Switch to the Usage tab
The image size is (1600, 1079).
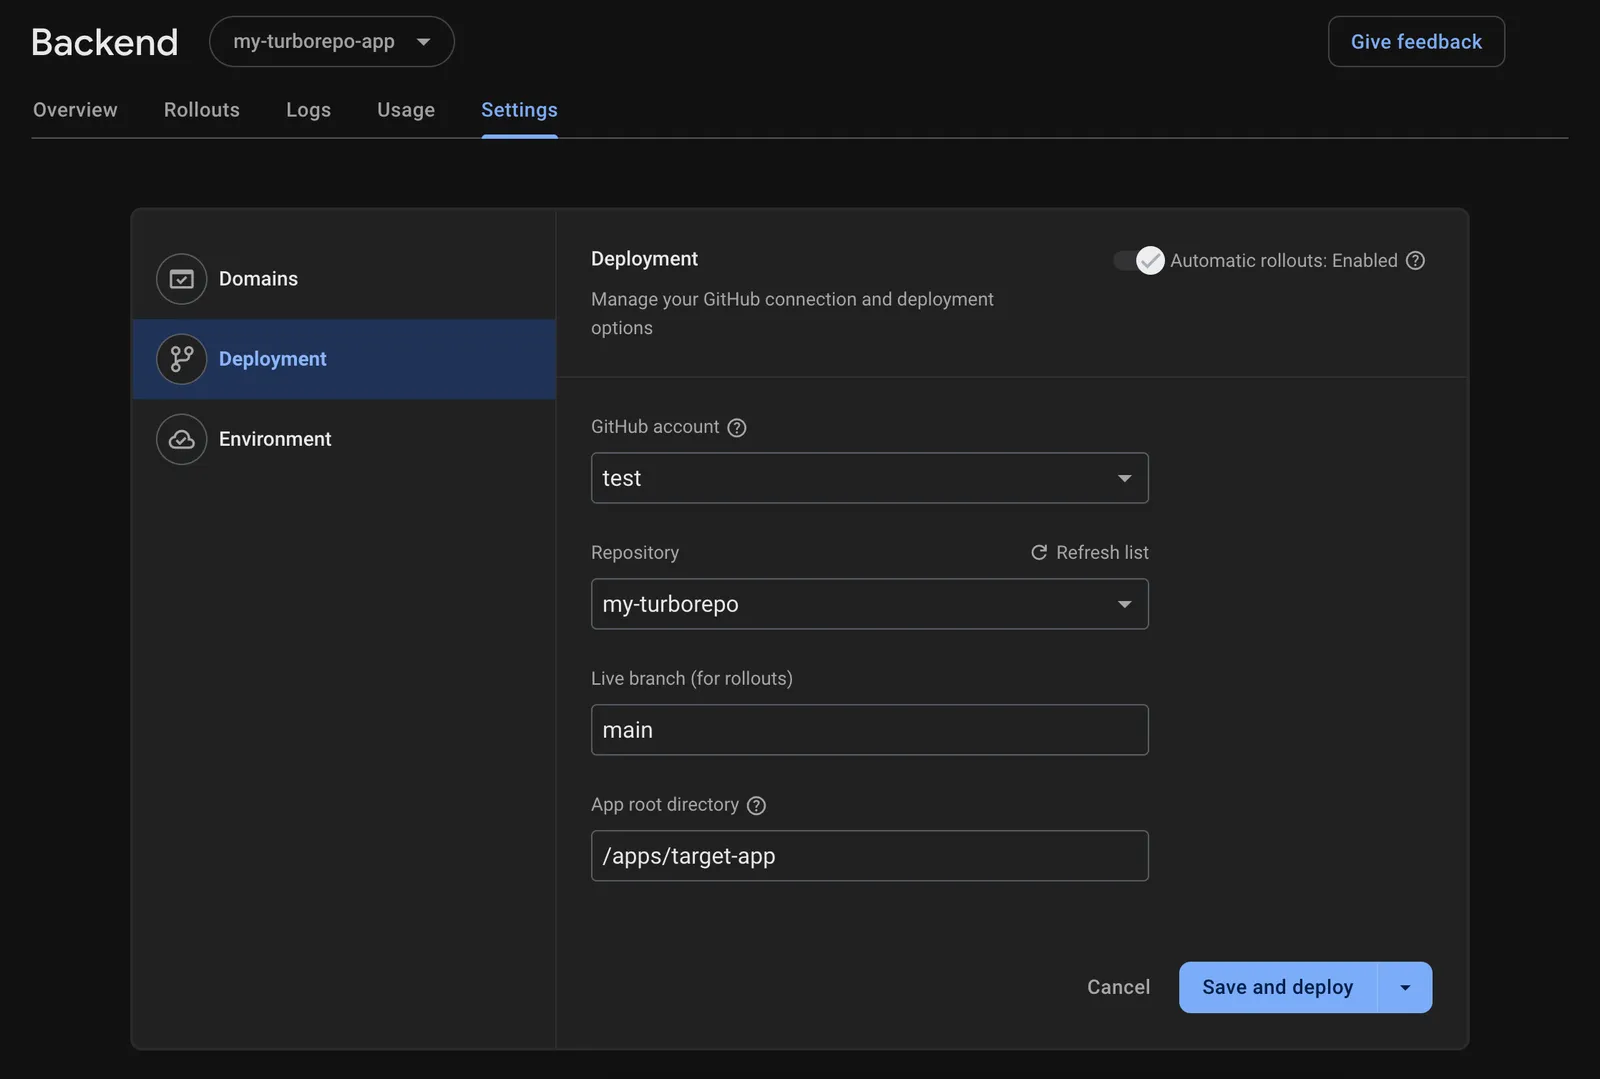click(405, 110)
